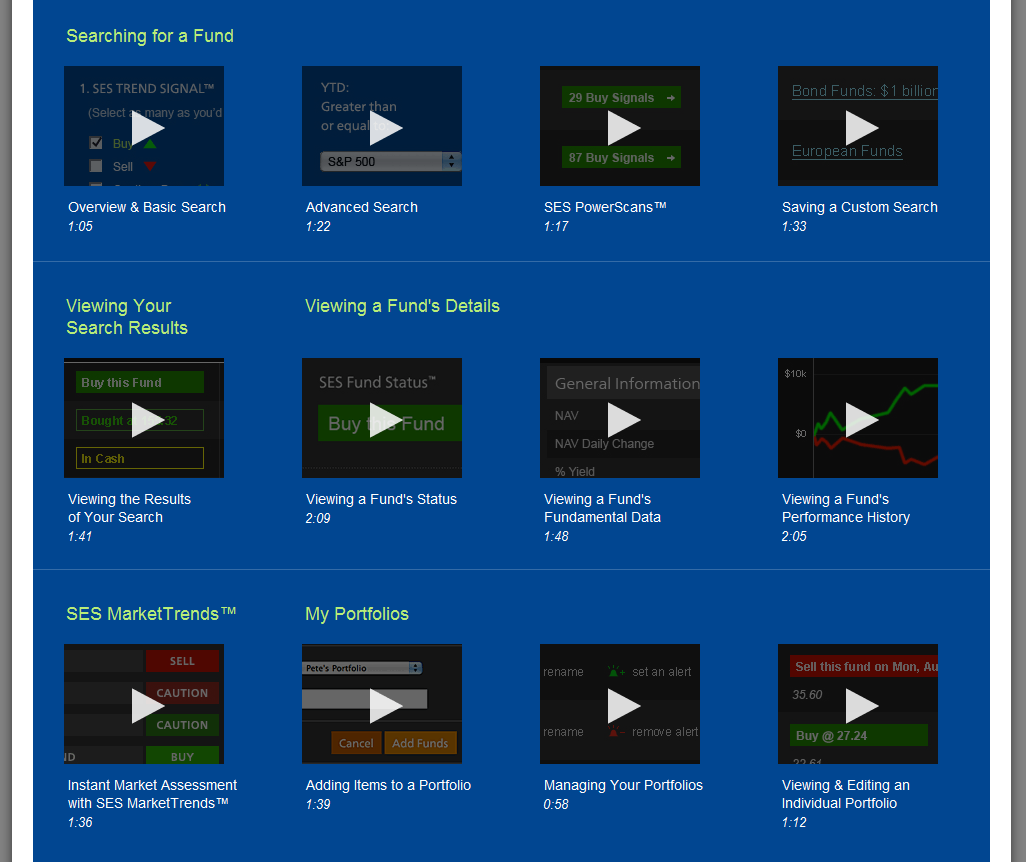This screenshot has height=862, width=1026.
Task: Open the 'Overview & Basic Search' title link
Action: coord(147,207)
